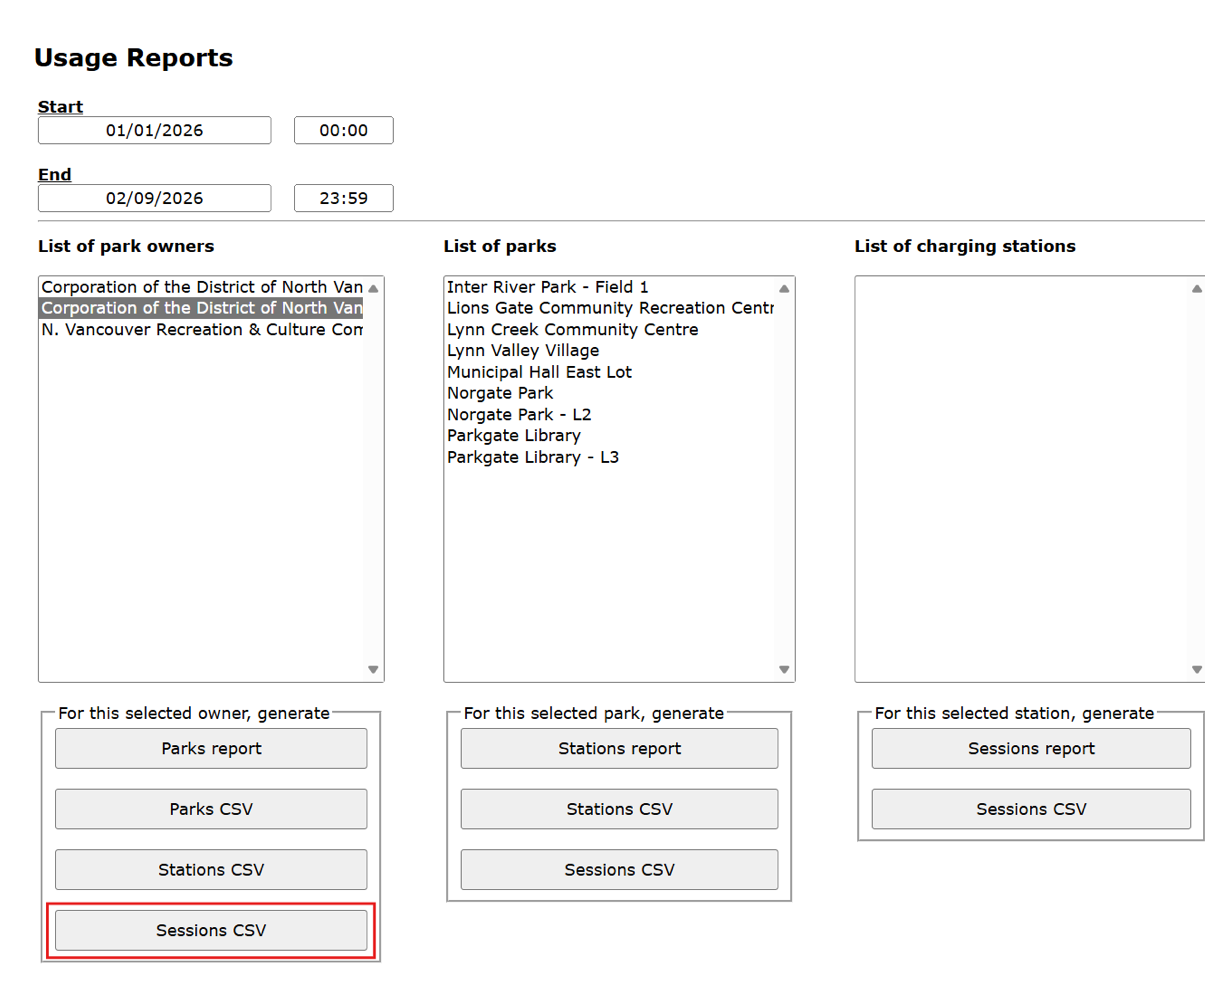Screen dimensions: 1205x985
Task: Download Parks CSV for selected owner
Action: [x=211, y=809]
